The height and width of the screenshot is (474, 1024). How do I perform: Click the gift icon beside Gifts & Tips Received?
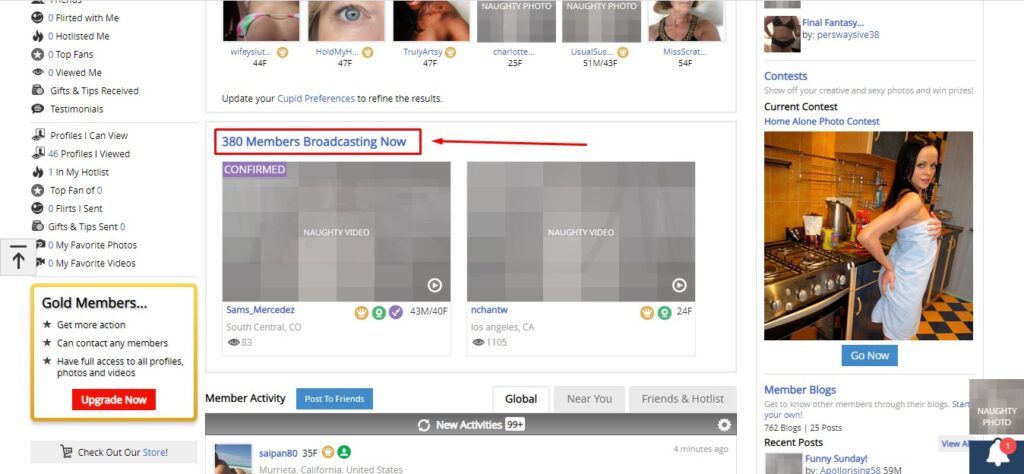37,91
